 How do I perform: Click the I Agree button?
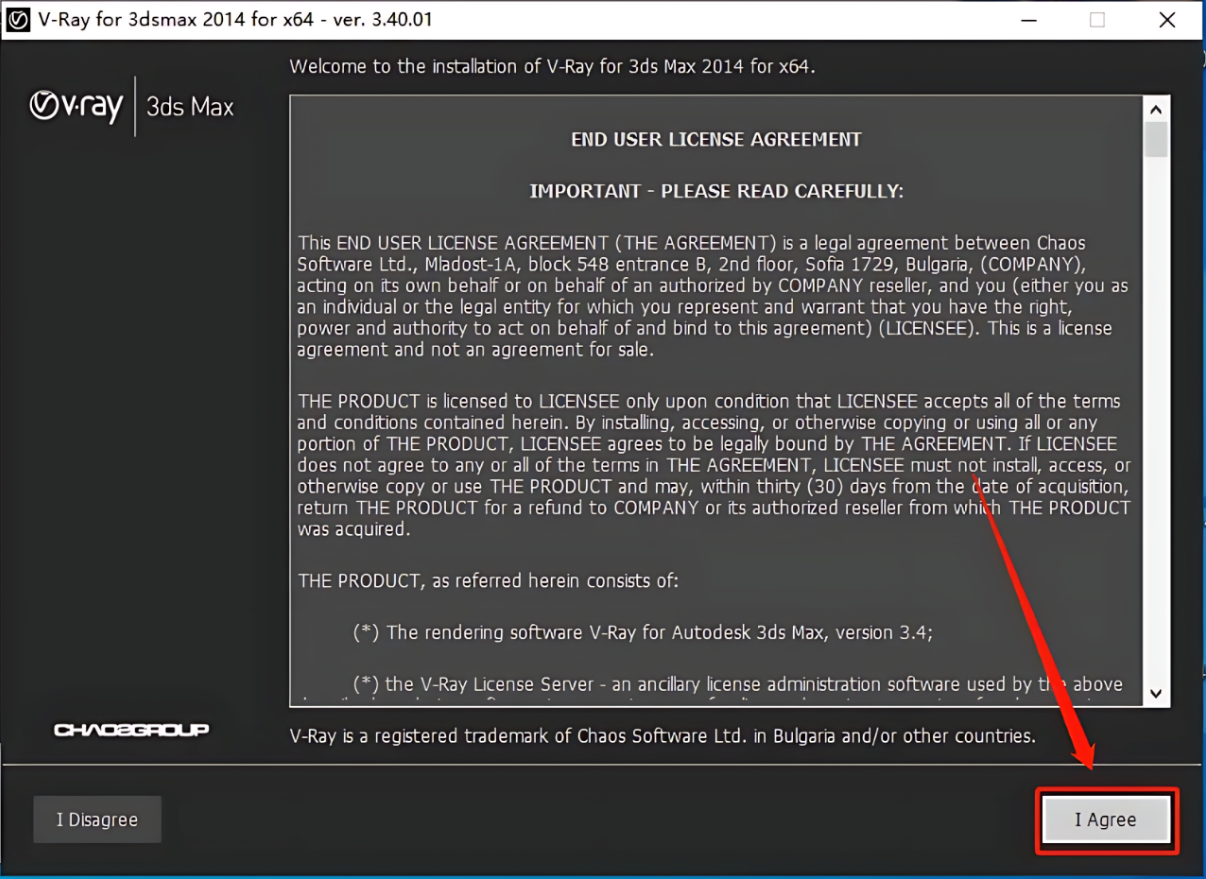(1105, 820)
